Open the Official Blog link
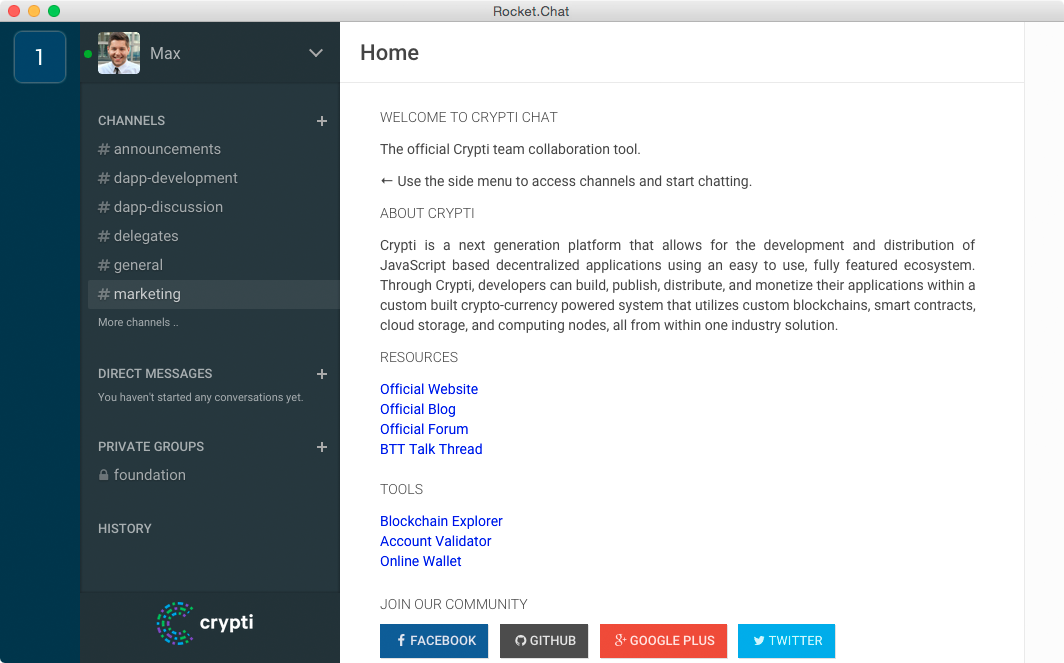The height and width of the screenshot is (663, 1064). click(x=417, y=409)
